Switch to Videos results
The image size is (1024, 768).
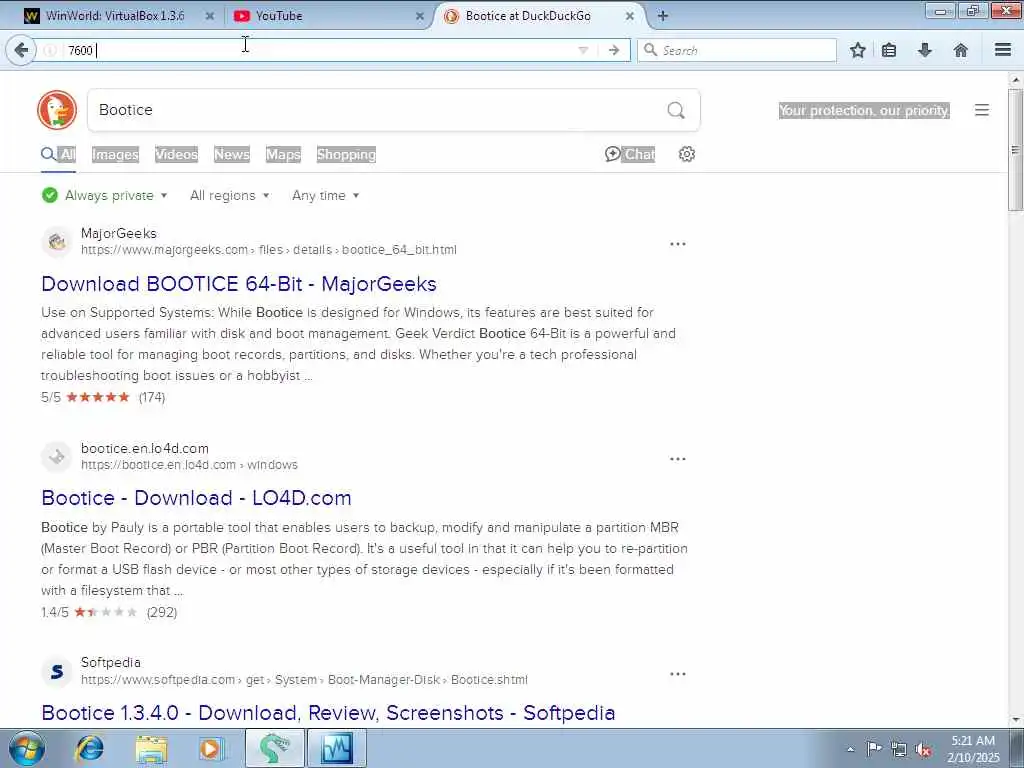(176, 154)
